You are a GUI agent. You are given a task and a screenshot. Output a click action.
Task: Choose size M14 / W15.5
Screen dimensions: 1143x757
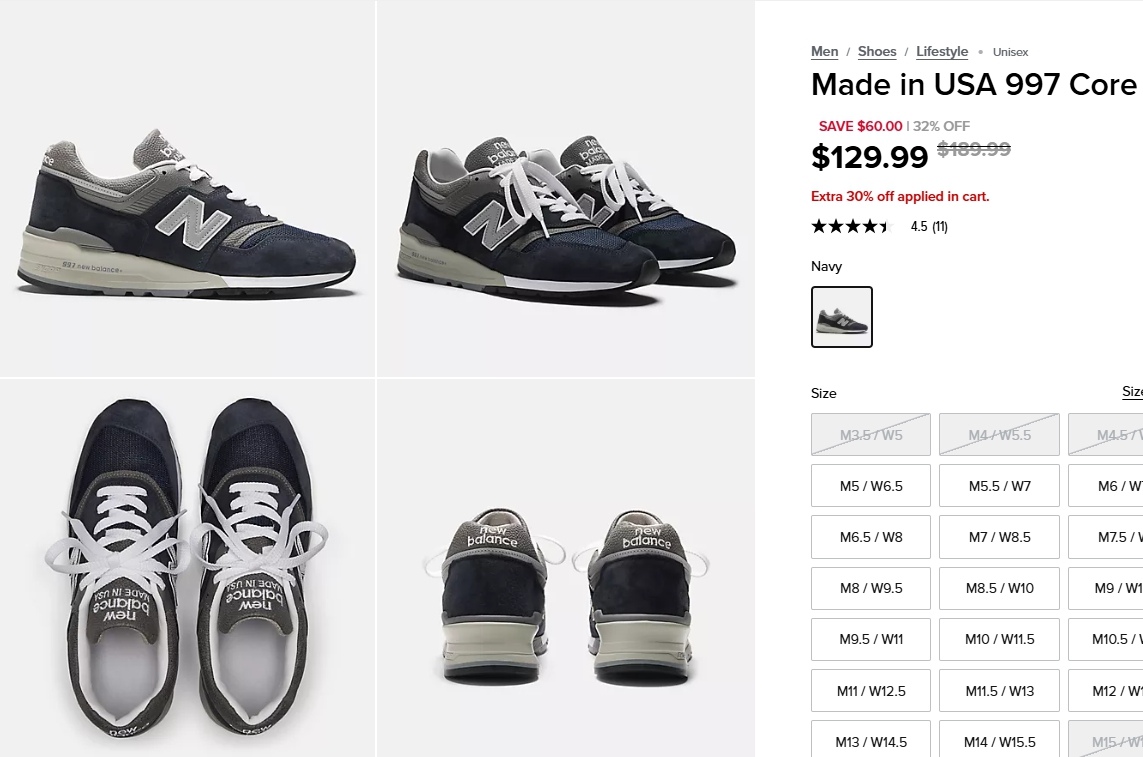tap(999, 741)
